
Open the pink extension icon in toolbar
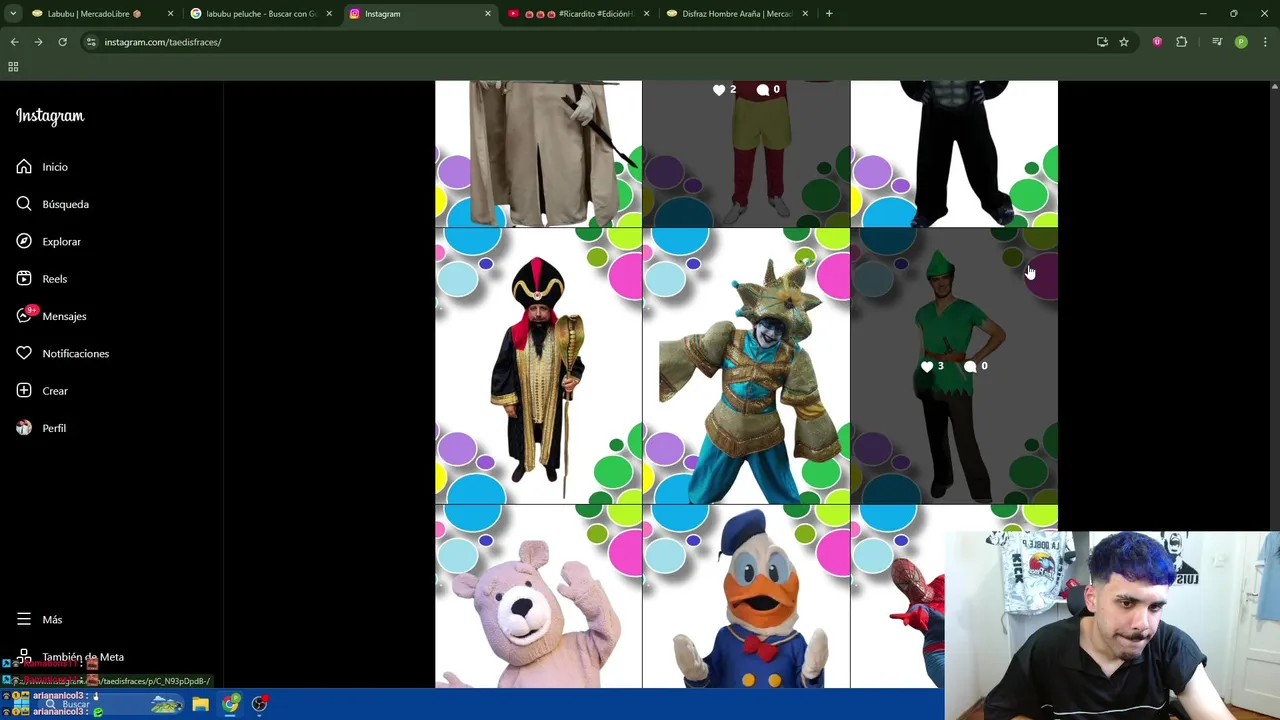1157,42
